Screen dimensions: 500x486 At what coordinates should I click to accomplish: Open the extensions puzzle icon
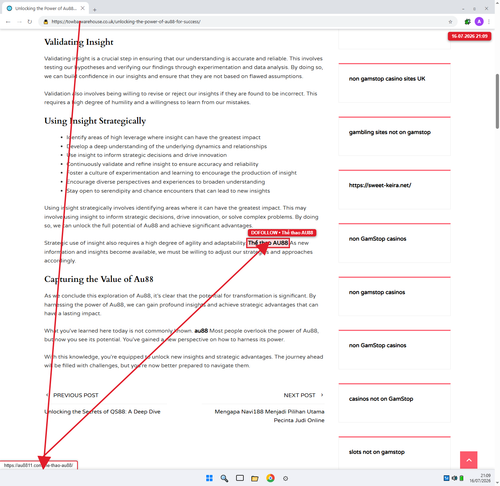(467, 22)
